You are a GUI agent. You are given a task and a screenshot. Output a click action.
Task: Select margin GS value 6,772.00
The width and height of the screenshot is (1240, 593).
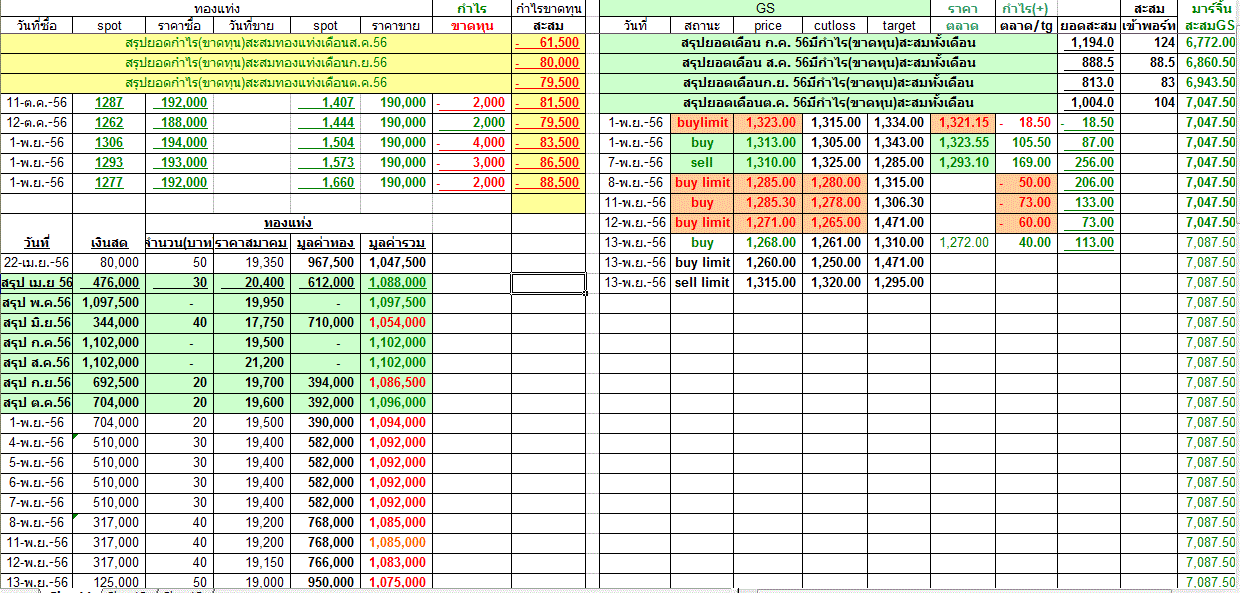[x=1209, y=42]
